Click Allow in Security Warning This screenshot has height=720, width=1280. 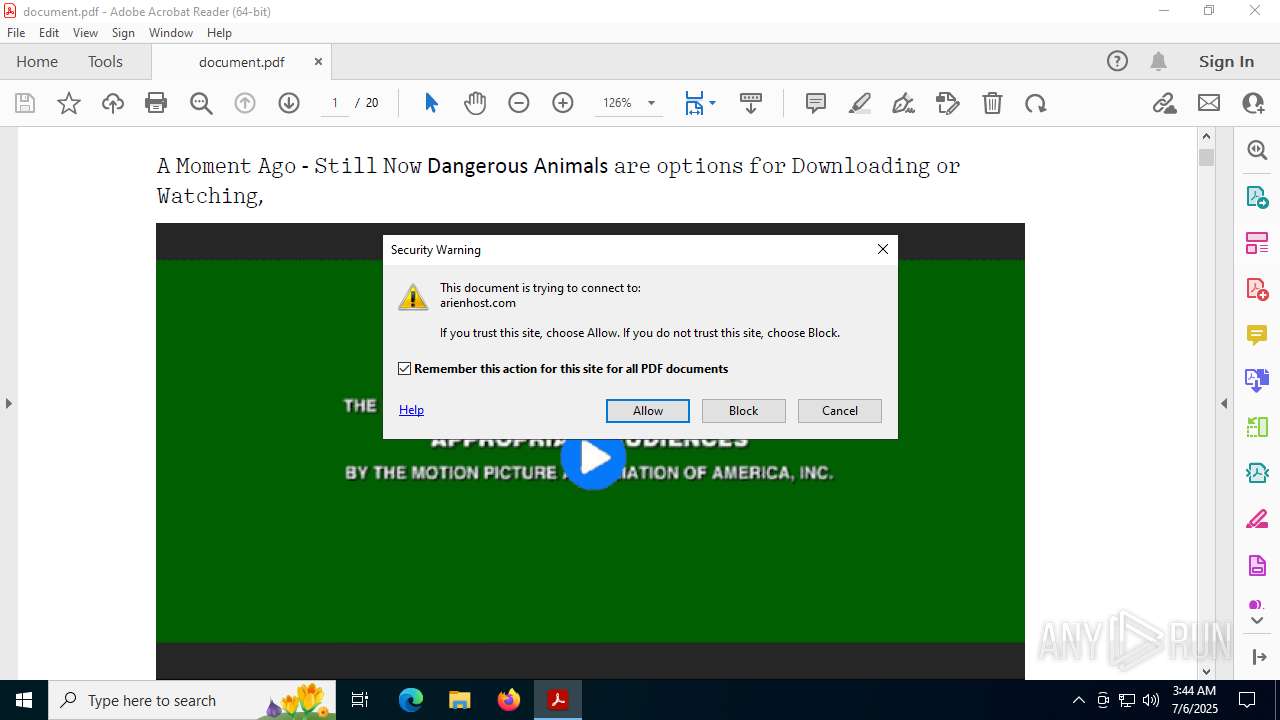tap(648, 411)
